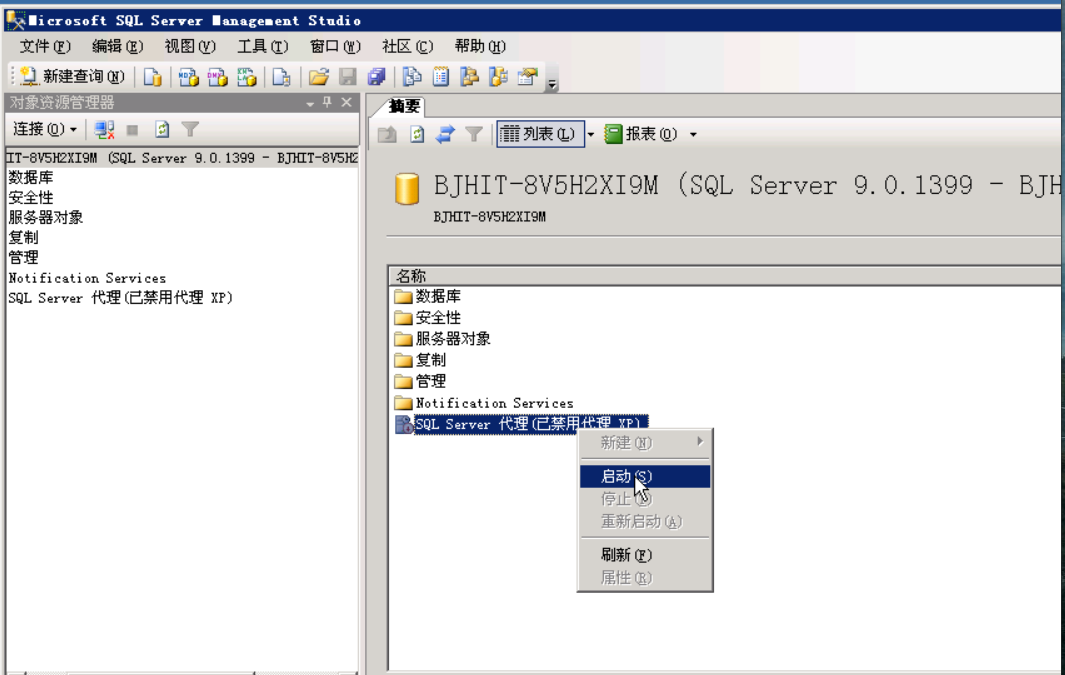Image resolution: width=1065 pixels, height=675 pixels.
Task: Open the 窗口(W) menu
Action: 335,46
